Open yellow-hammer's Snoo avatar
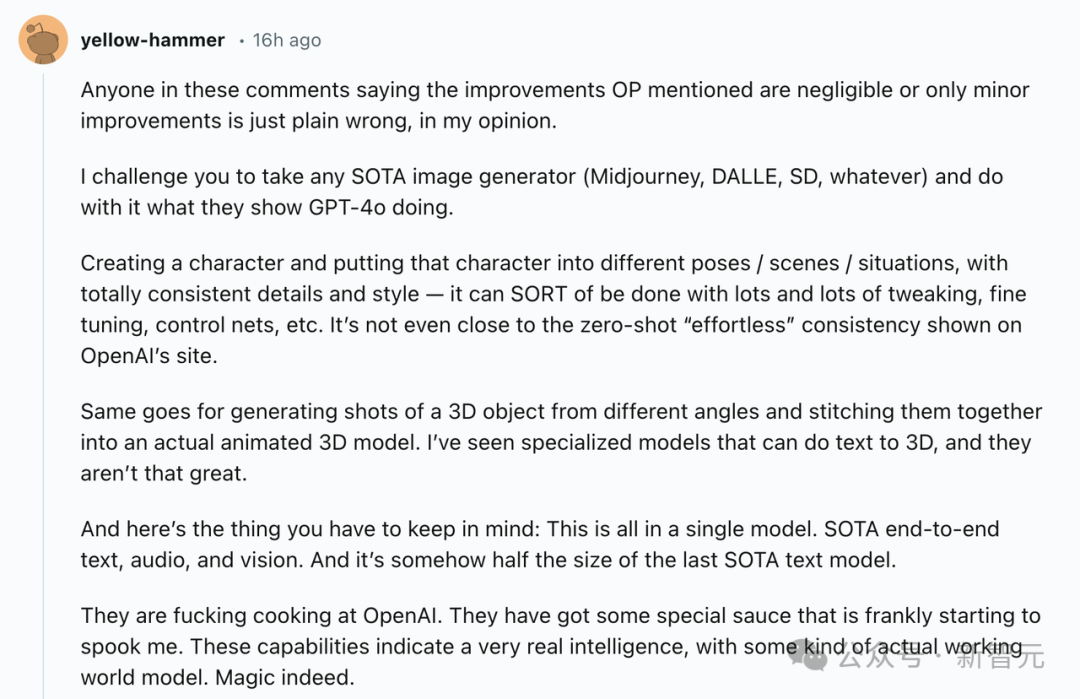This screenshot has width=1080, height=699. [x=43, y=40]
